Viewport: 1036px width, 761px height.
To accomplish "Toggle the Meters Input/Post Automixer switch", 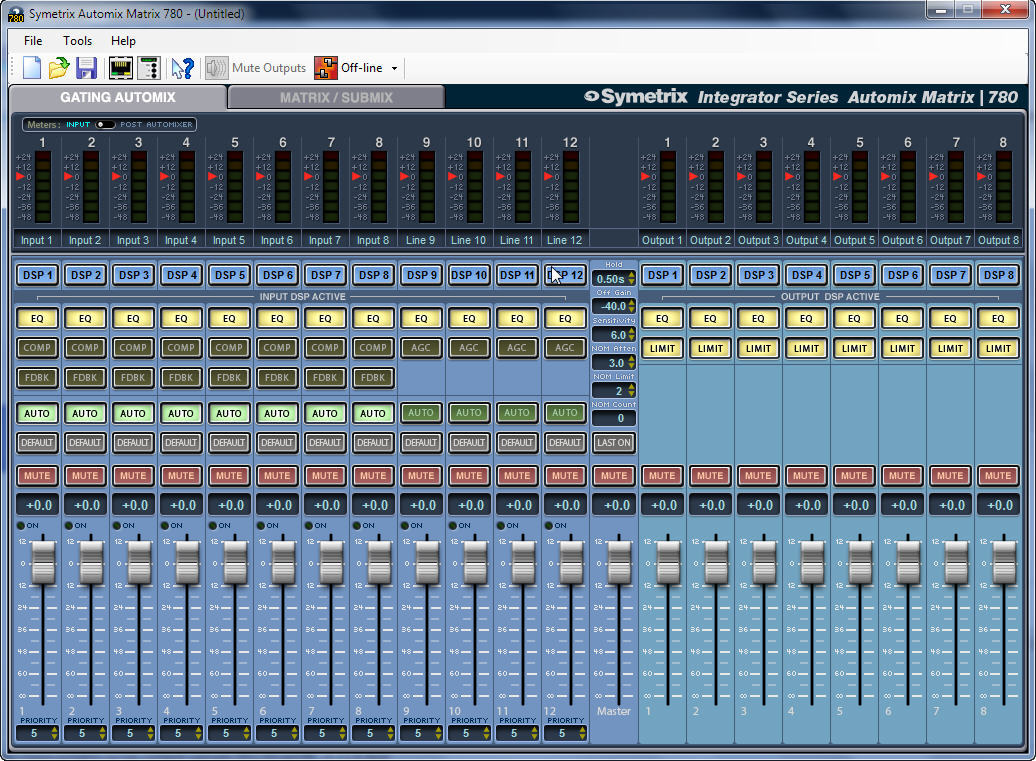I will 104,124.
